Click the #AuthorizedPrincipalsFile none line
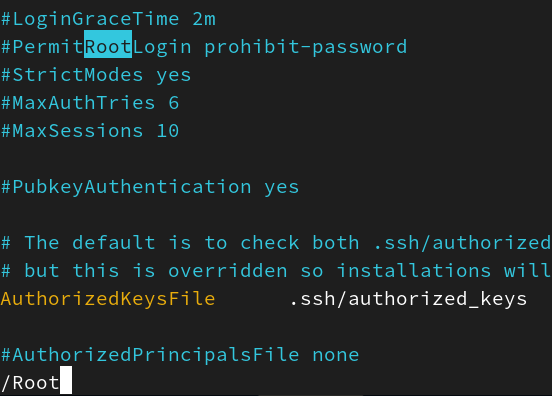Viewport: 552px width, 396px height. click(x=180, y=355)
